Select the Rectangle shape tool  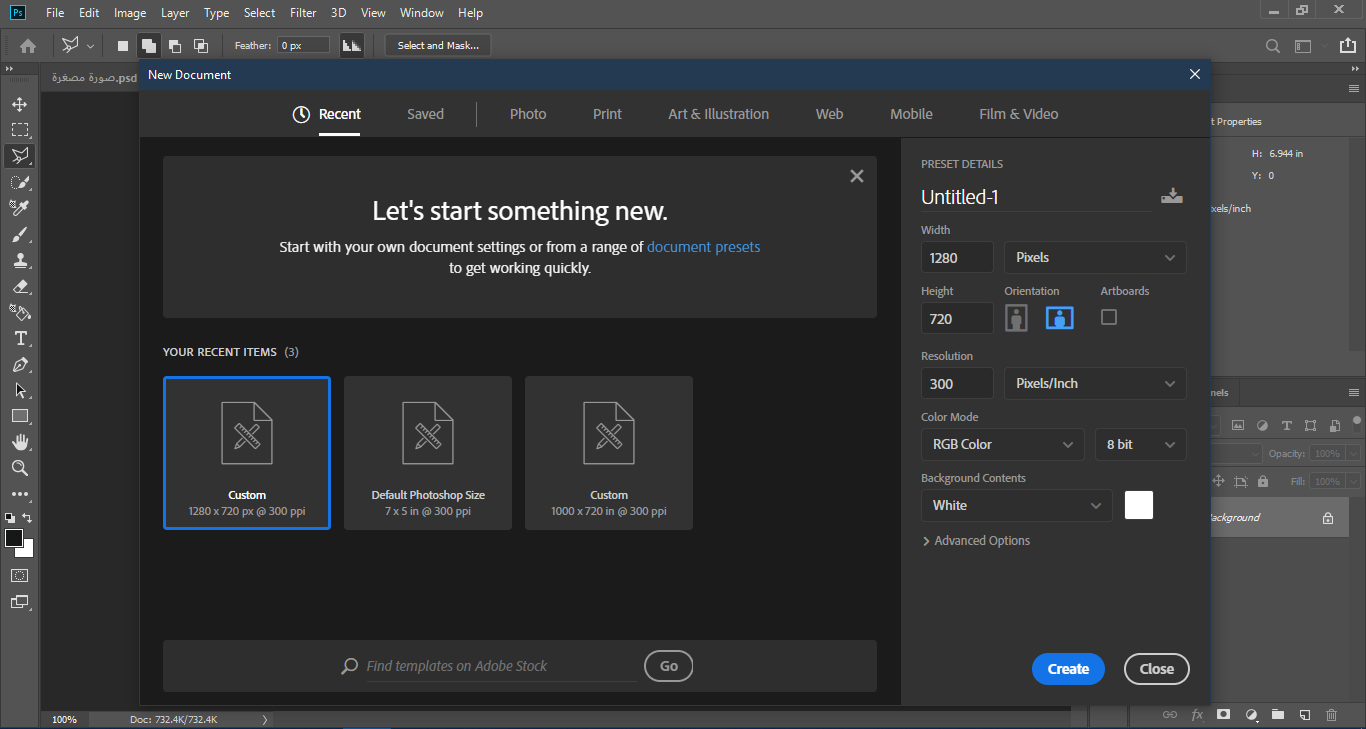pyautogui.click(x=20, y=416)
